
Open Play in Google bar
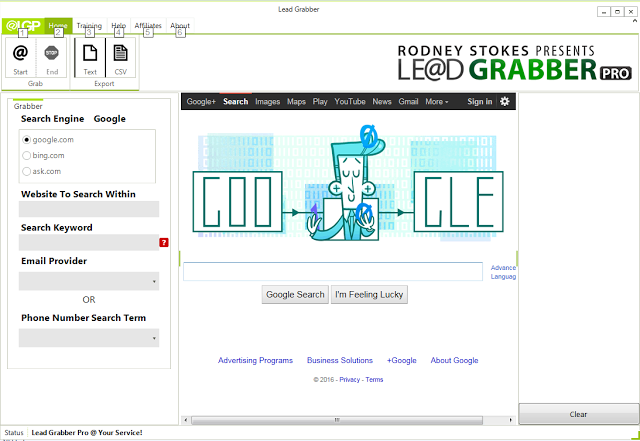pyautogui.click(x=320, y=102)
